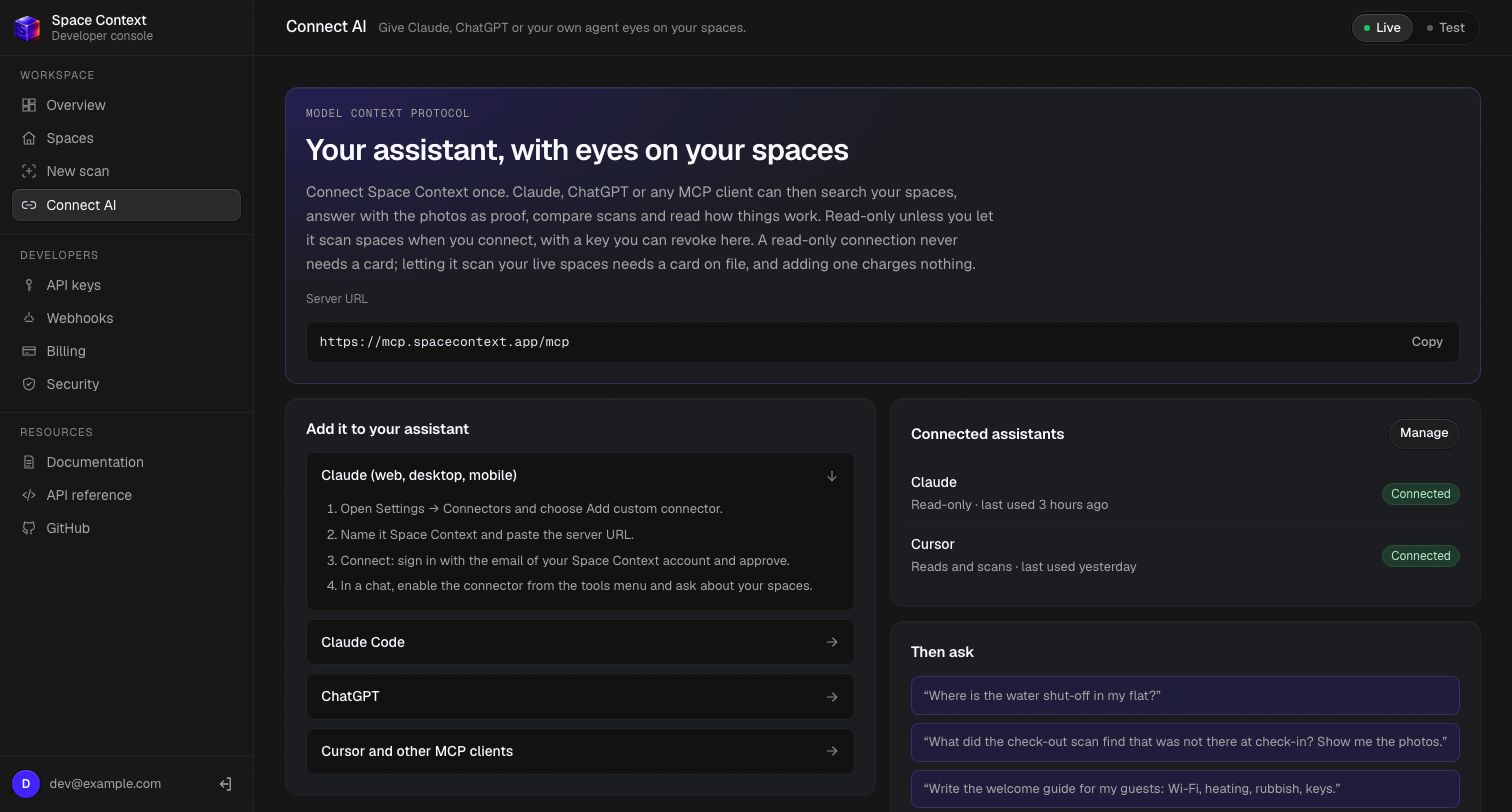Click Connected badge for Cursor
This screenshot has width=1512, height=812.
click(1420, 556)
